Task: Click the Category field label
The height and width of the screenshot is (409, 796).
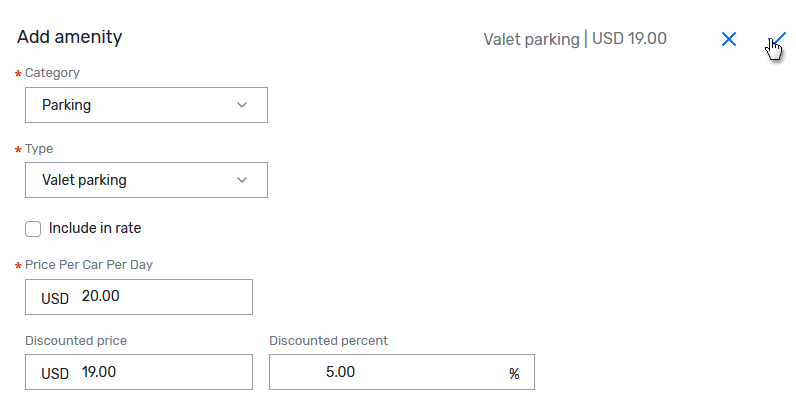Action: [x=52, y=73]
